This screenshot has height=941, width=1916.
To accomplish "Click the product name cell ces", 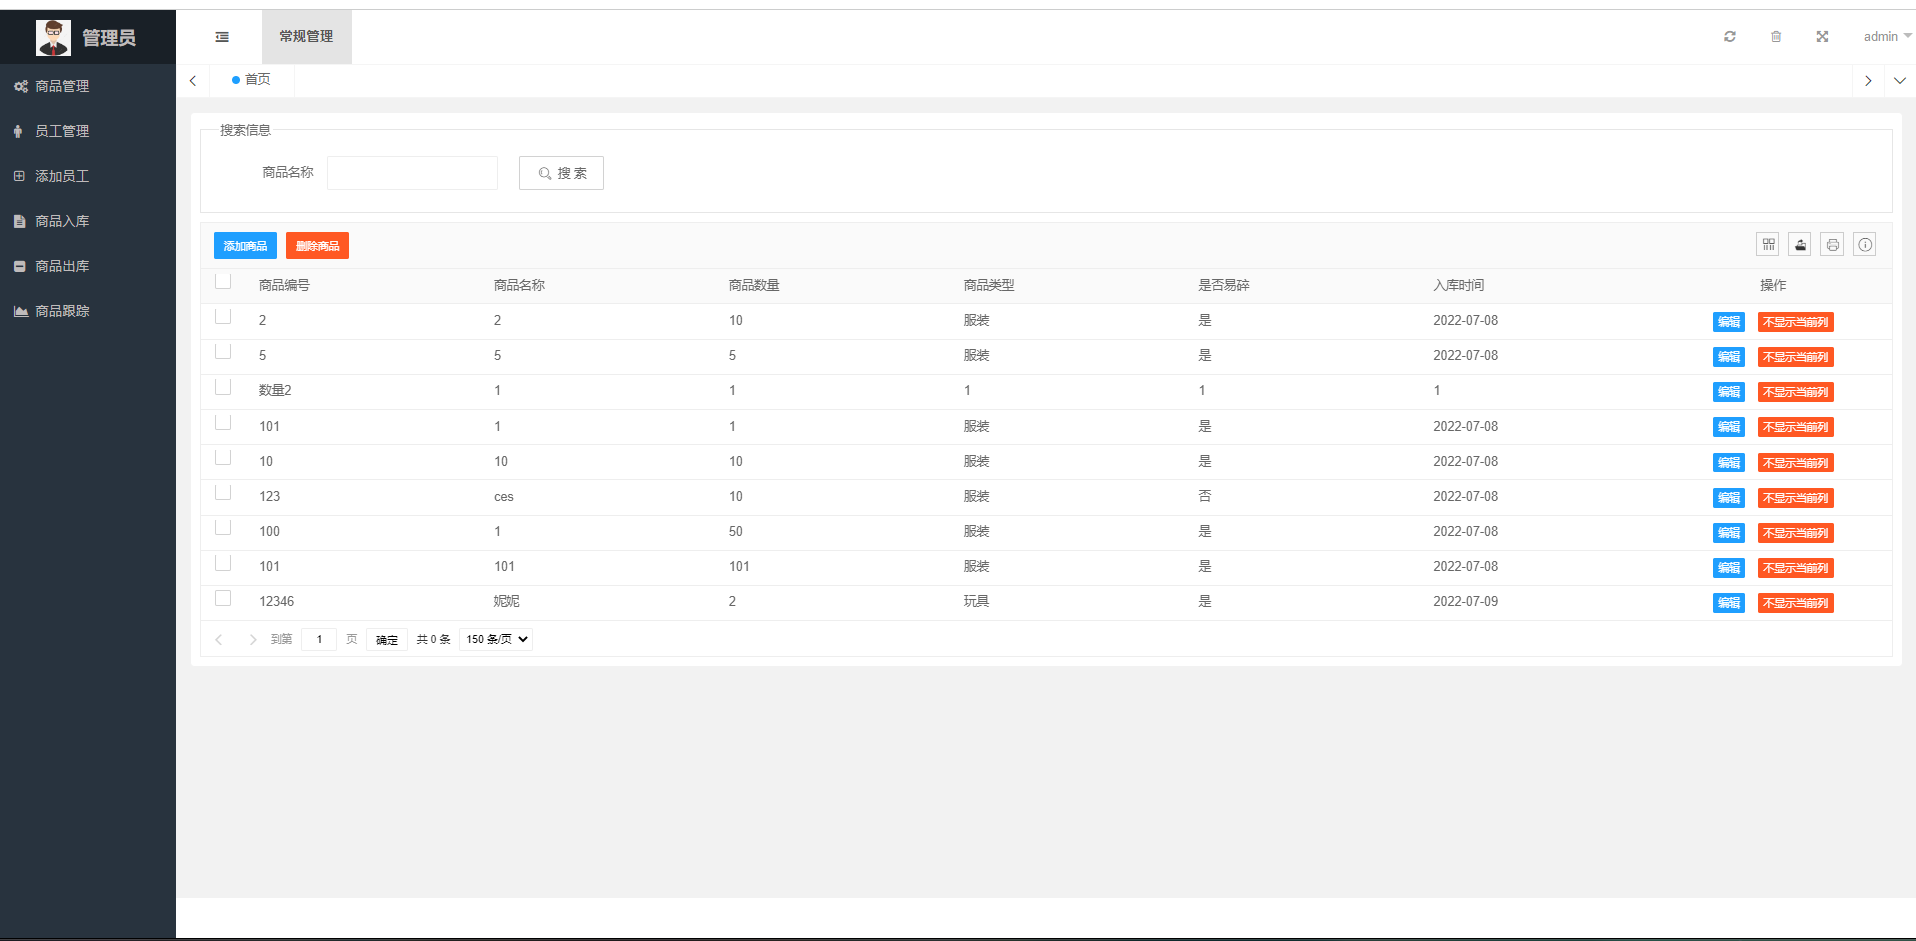I will coord(504,497).
